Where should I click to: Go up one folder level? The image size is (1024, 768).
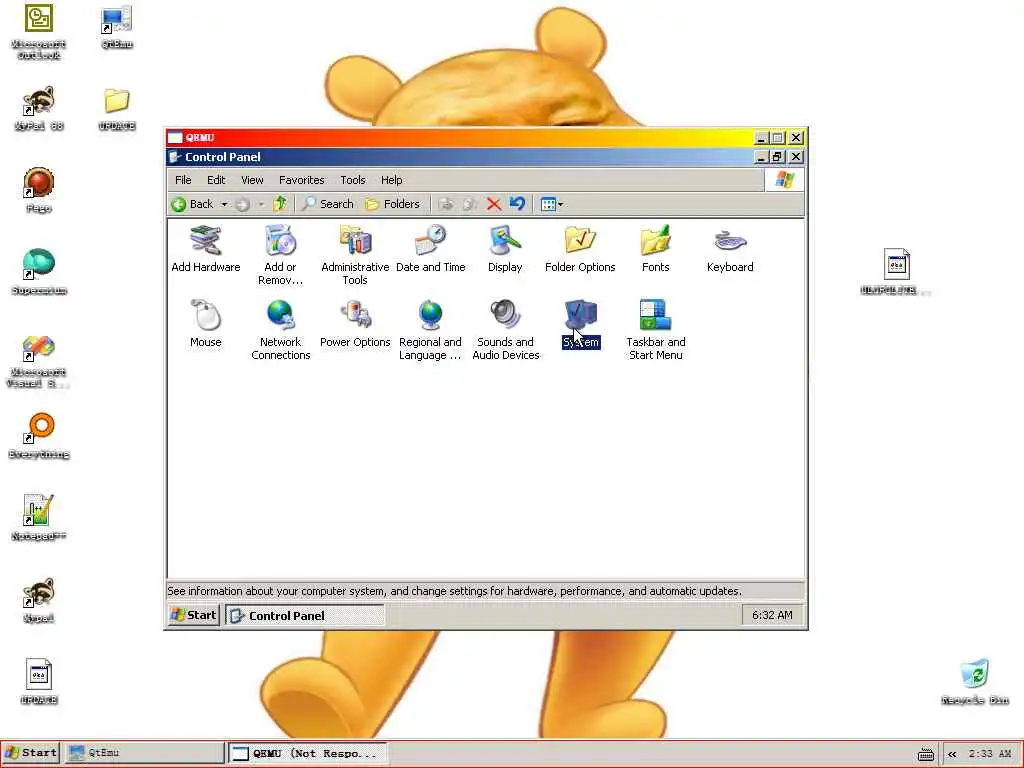[280, 204]
